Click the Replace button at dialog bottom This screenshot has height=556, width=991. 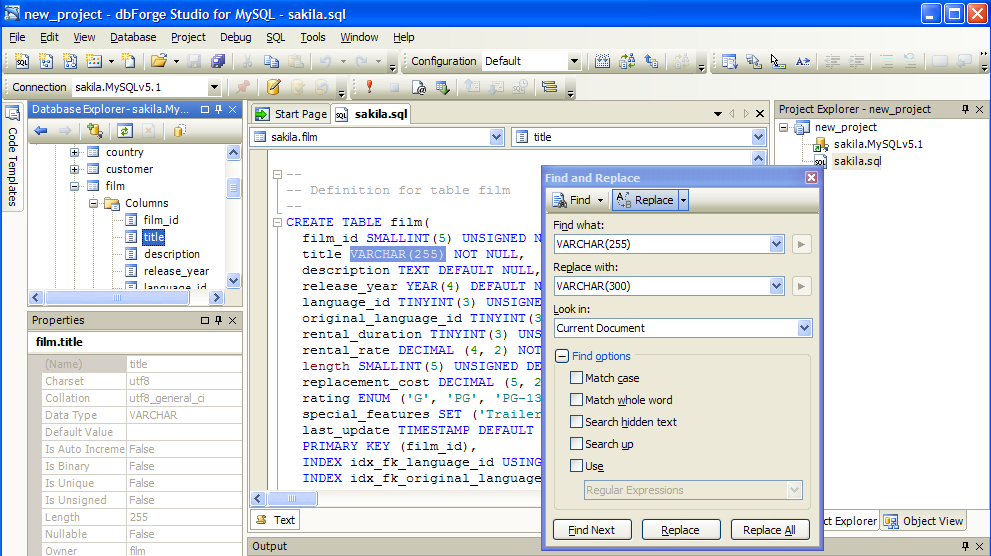click(x=681, y=530)
